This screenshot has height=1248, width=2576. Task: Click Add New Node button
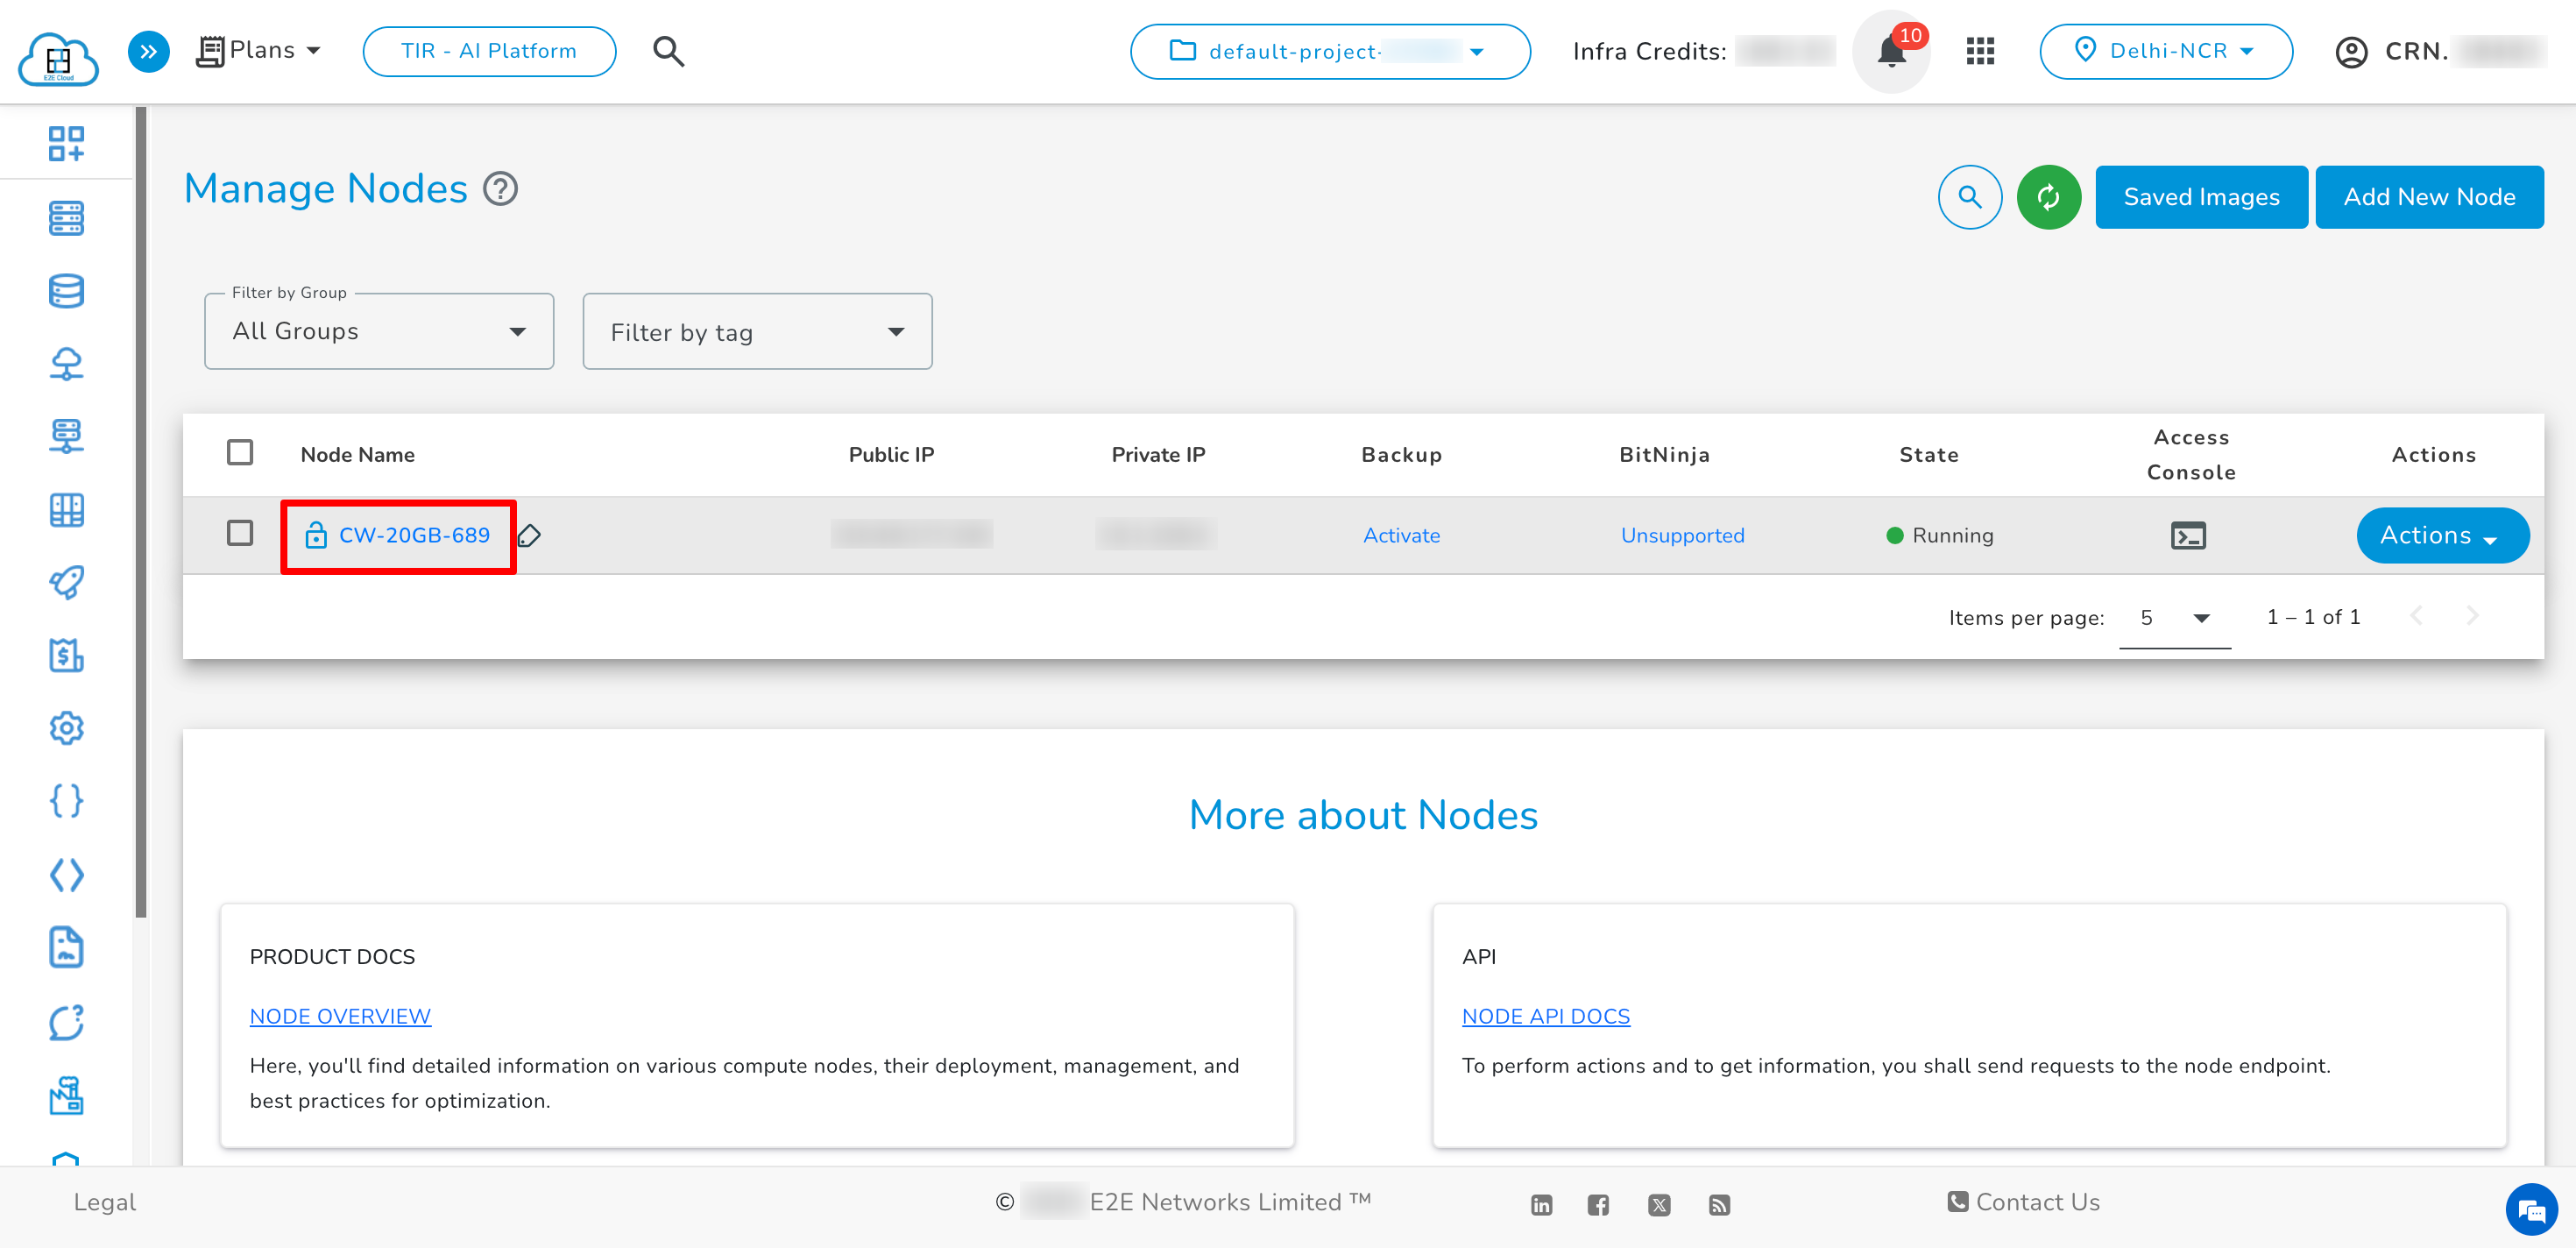tap(2429, 197)
